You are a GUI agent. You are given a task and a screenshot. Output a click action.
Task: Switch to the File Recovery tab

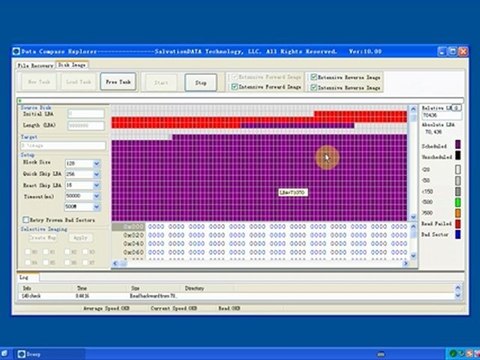[x=35, y=66]
